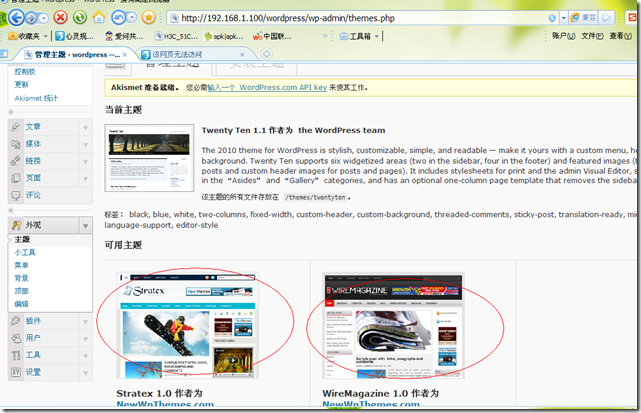Collapse the 外观 menu arrow
The height and width of the screenshot is (413, 641).
click(85, 226)
